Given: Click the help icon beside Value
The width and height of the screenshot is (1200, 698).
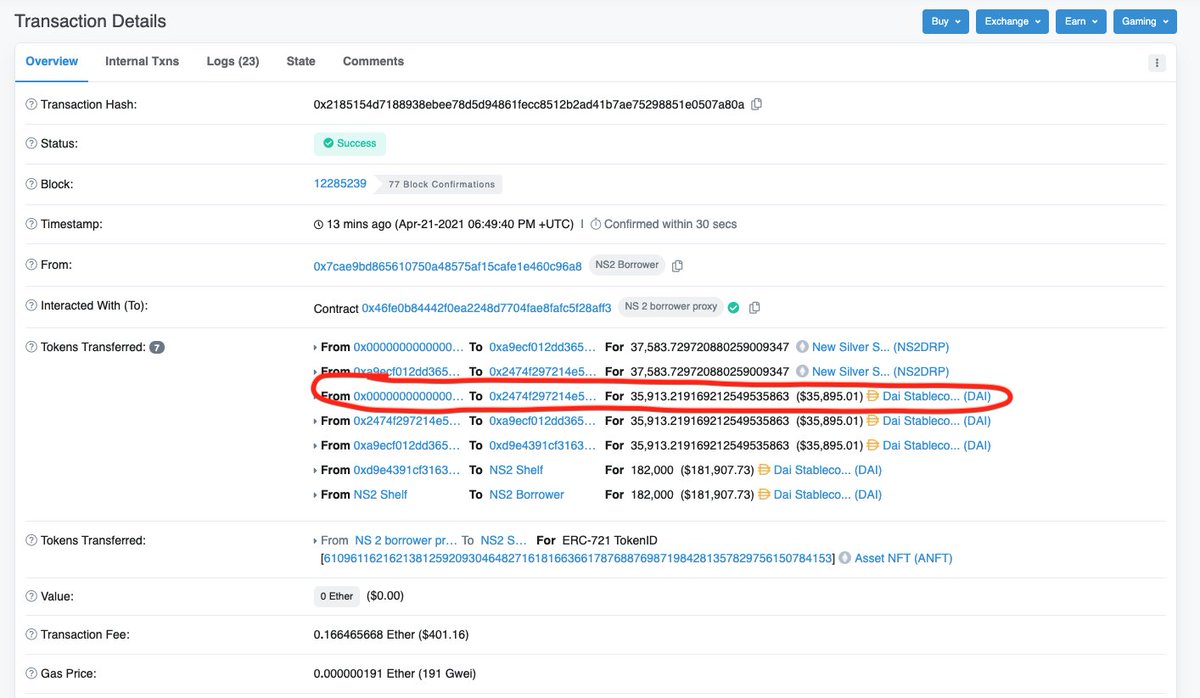Looking at the screenshot, I should click(x=31, y=597).
